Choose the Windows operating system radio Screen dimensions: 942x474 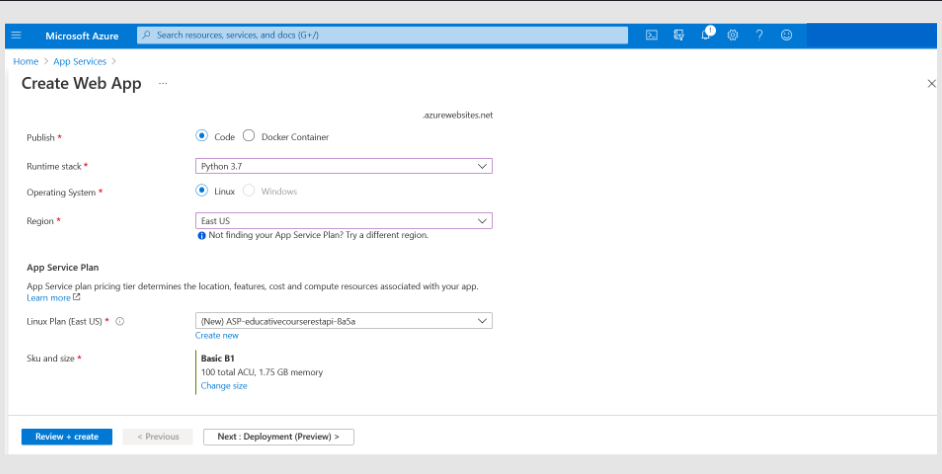pyautogui.click(x=249, y=190)
